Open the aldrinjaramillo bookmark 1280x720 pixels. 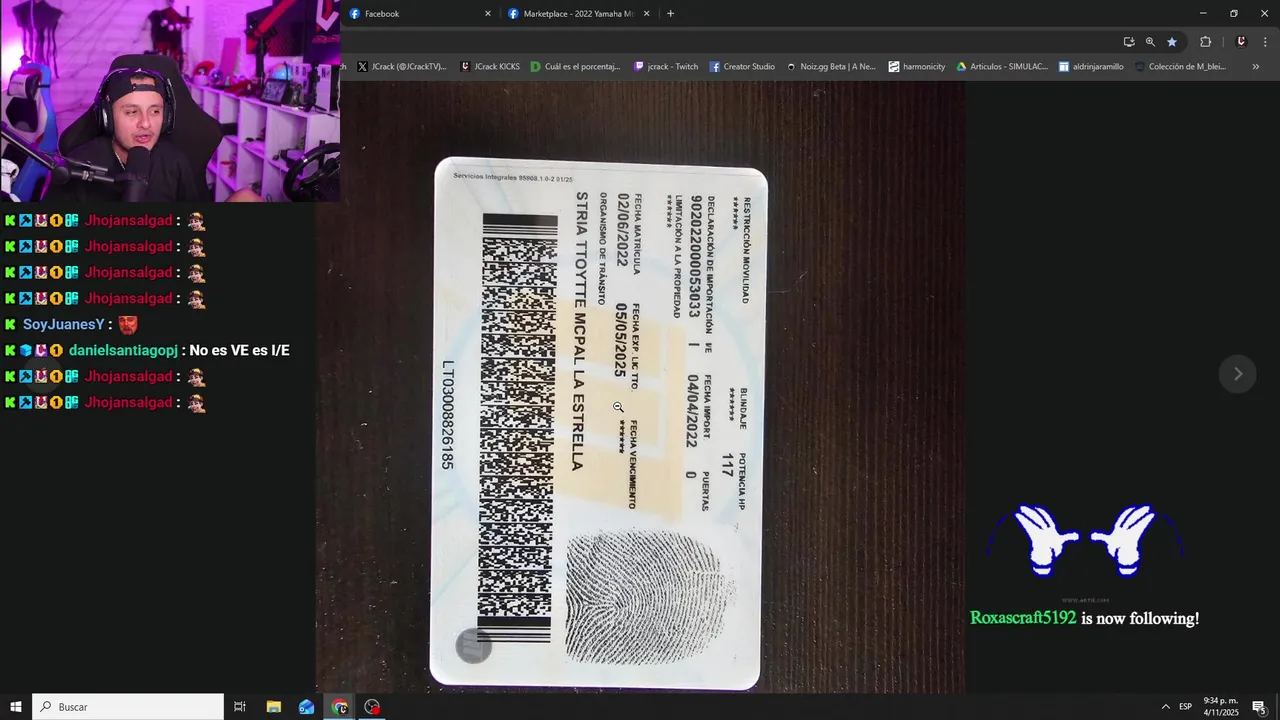[1091, 67]
